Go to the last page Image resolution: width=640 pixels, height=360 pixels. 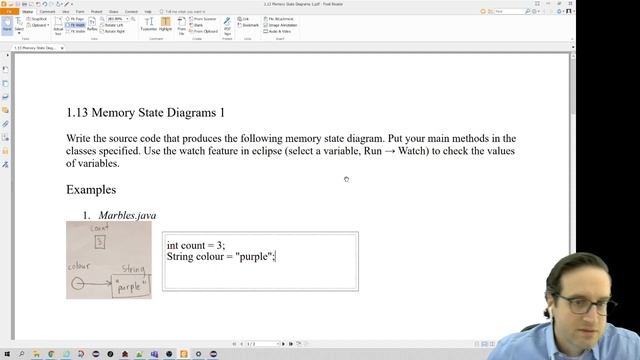tap(291, 344)
